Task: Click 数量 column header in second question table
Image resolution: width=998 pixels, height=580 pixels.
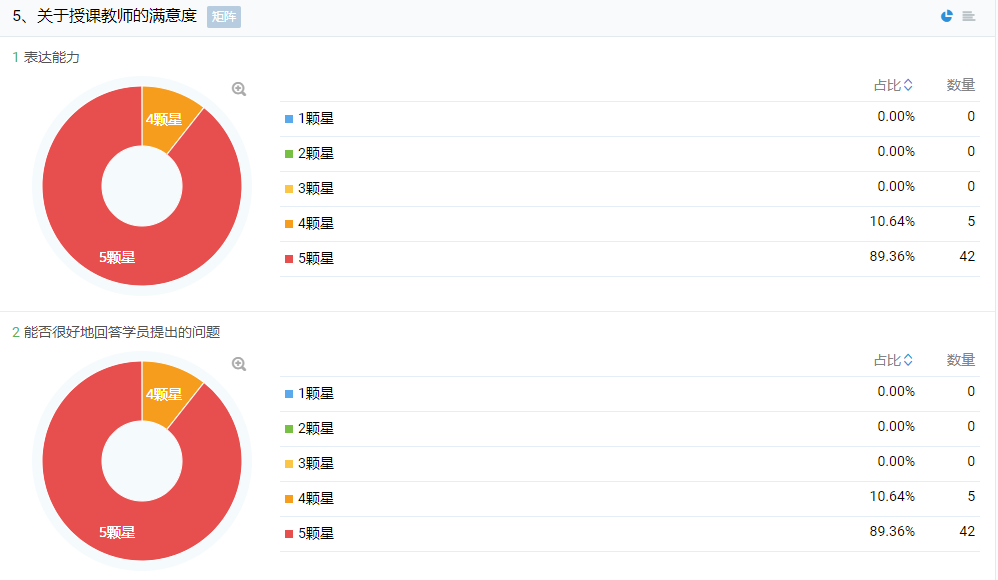Action: pyautogui.click(x=960, y=360)
